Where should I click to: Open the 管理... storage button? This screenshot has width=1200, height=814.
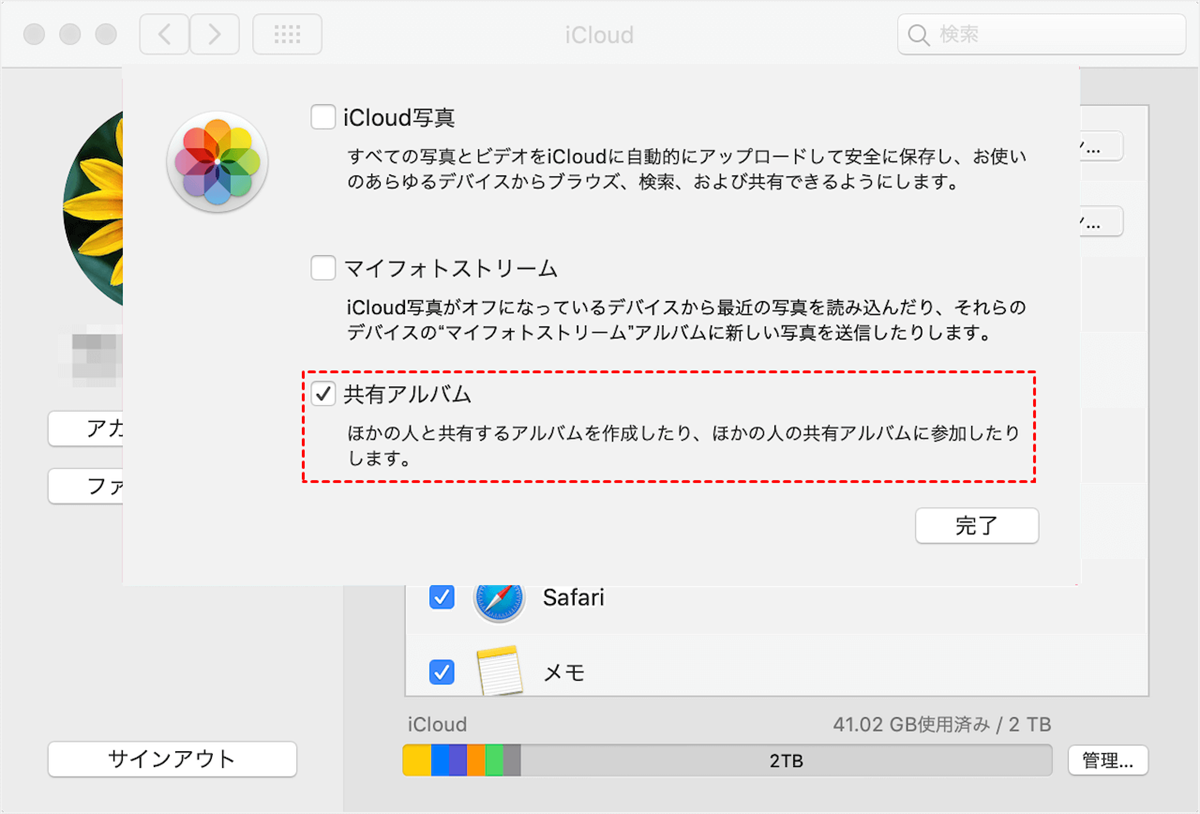[x=1107, y=760]
